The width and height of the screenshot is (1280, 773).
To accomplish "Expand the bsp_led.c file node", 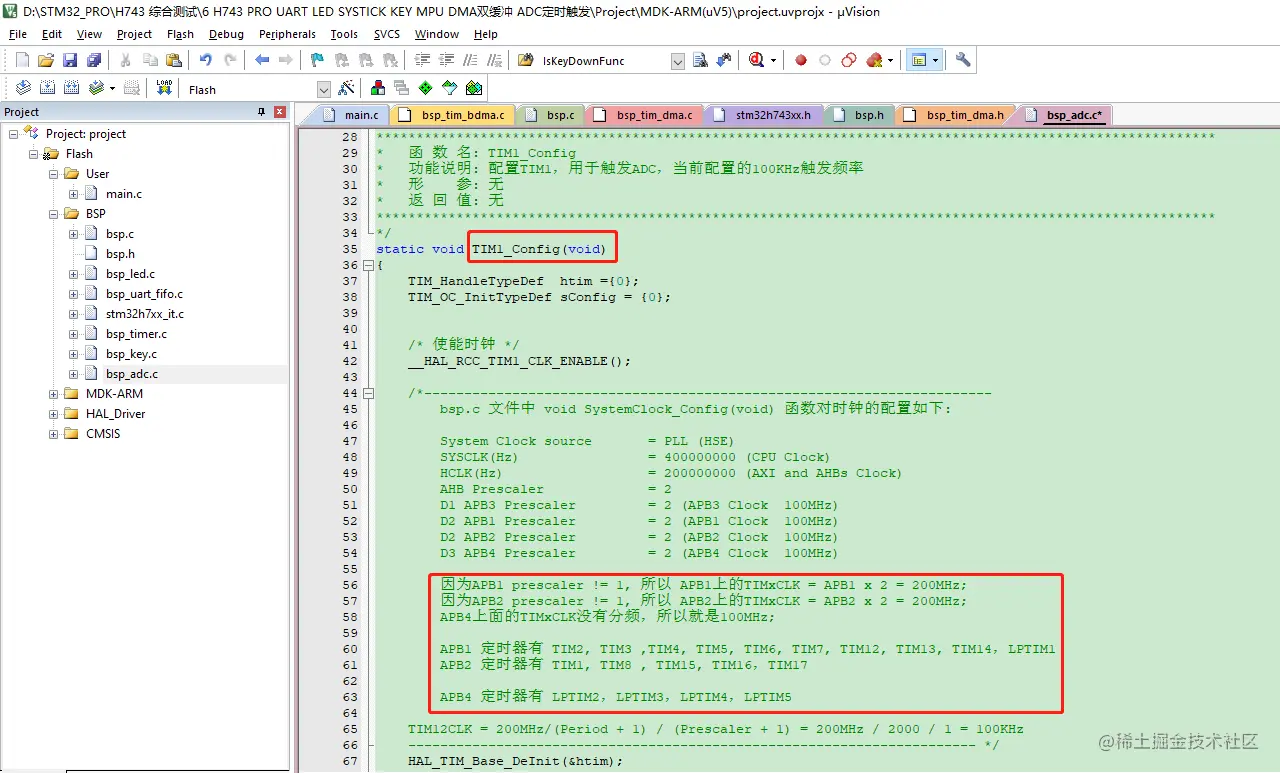I will click(73, 274).
